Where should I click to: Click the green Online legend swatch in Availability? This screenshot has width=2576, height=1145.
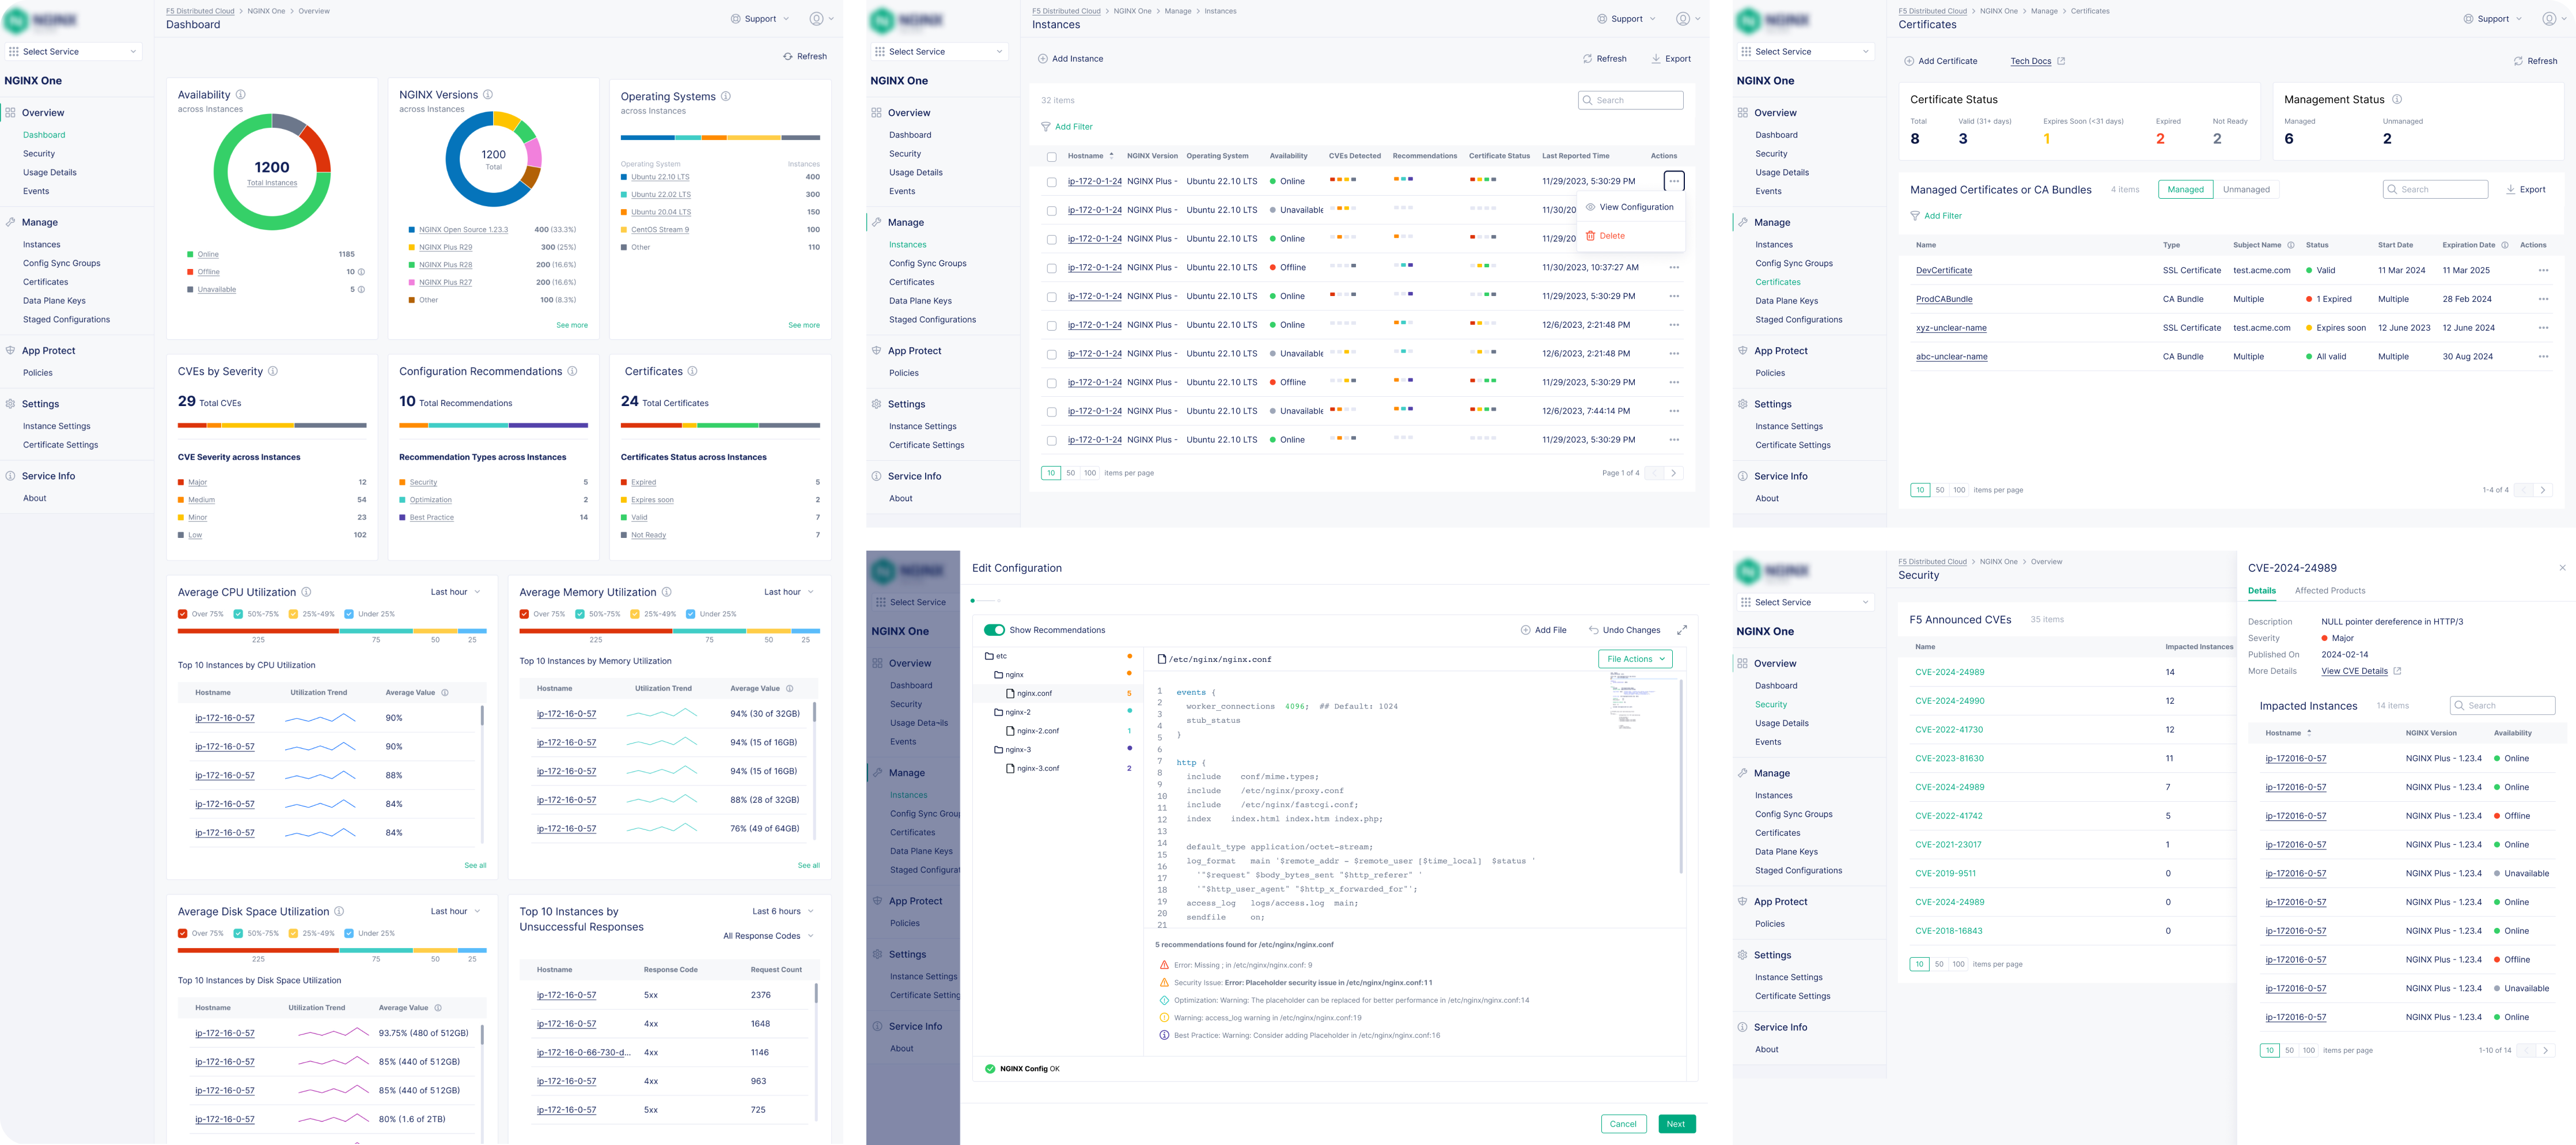(x=190, y=254)
